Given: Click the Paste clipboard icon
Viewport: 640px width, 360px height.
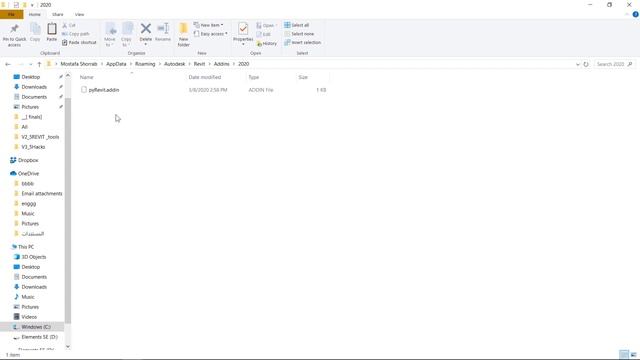Looking at the screenshot, I should 52,29.
